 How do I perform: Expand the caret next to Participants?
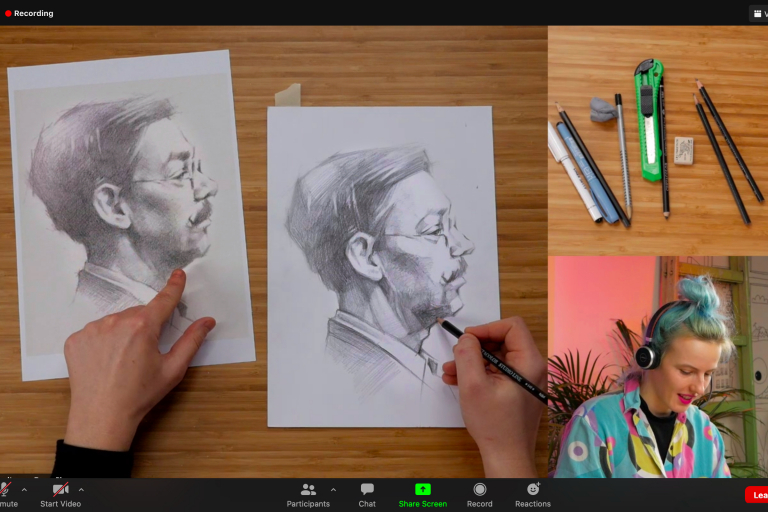tap(333, 490)
